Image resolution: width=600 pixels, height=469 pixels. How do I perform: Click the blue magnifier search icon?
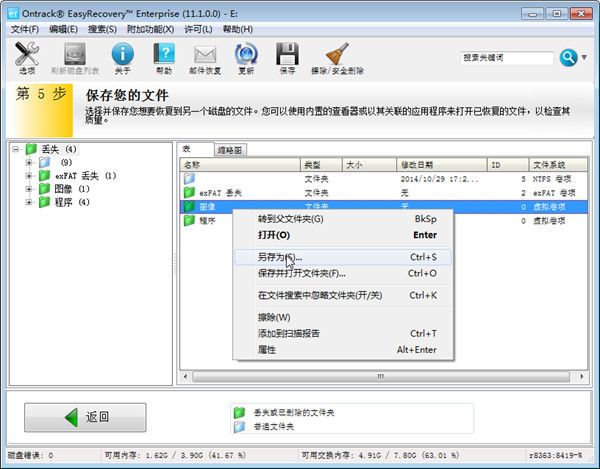(568, 58)
